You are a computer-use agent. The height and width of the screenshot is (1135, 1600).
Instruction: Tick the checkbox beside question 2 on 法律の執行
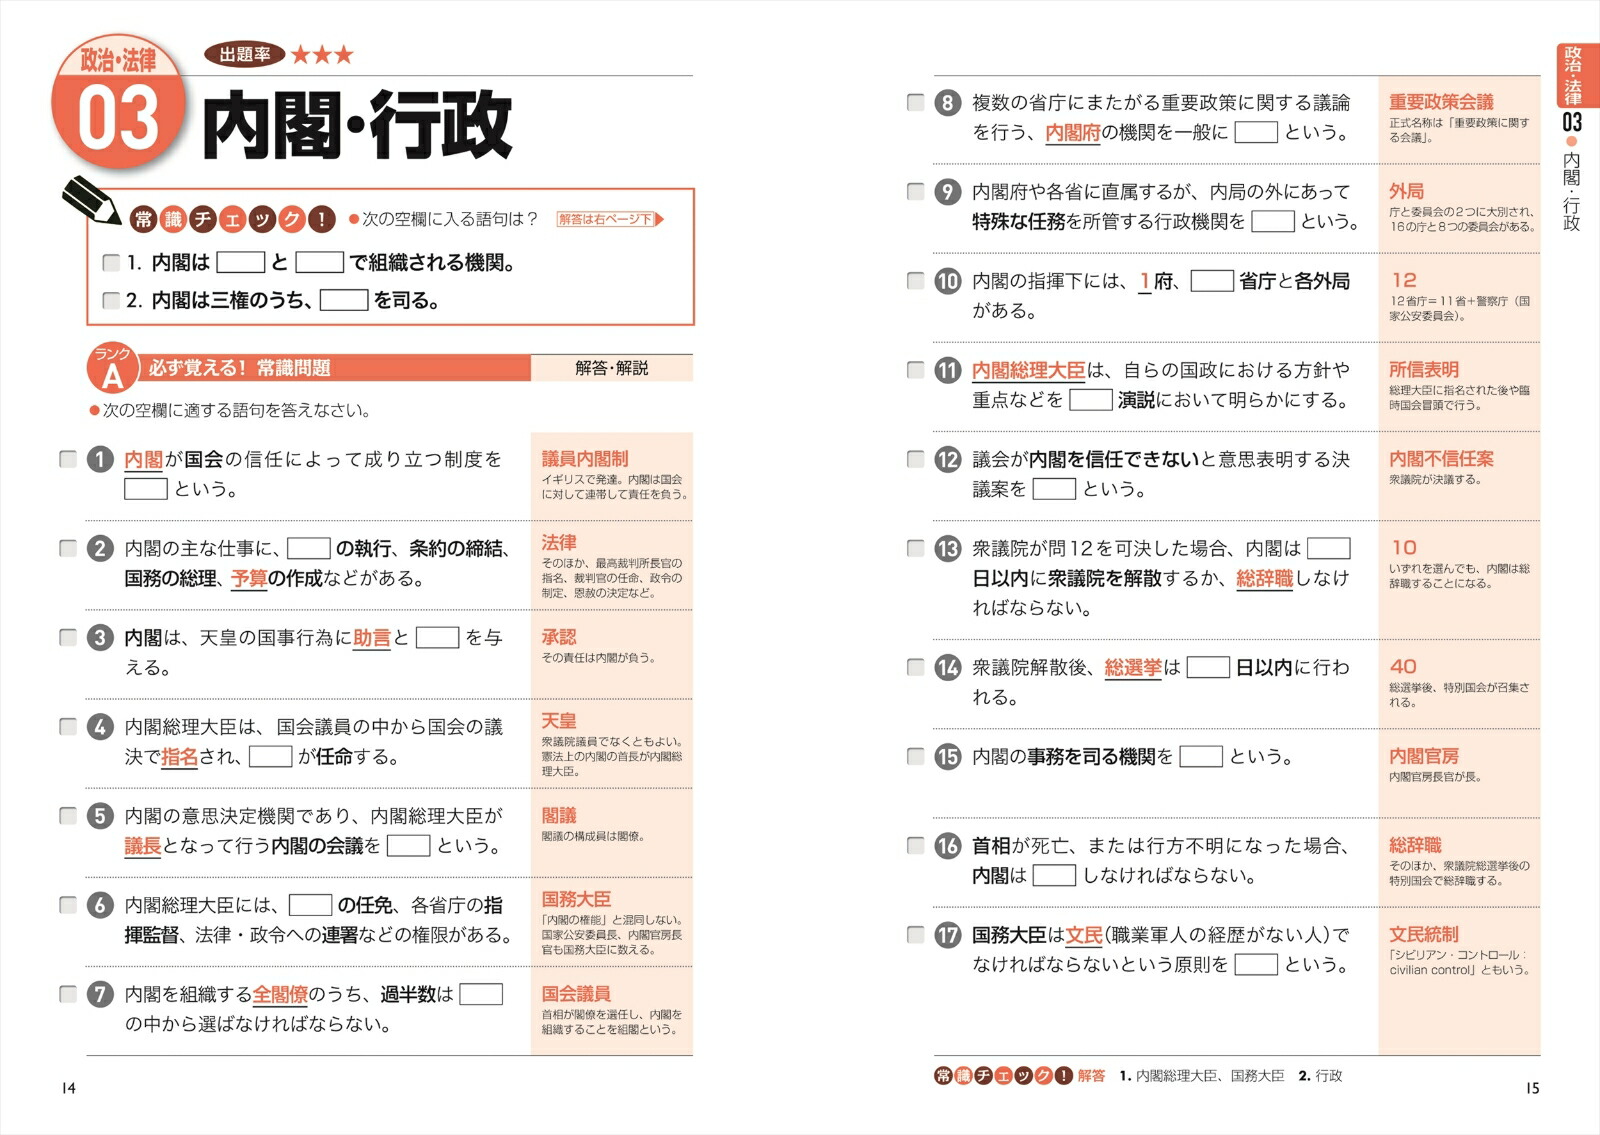point(68,548)
